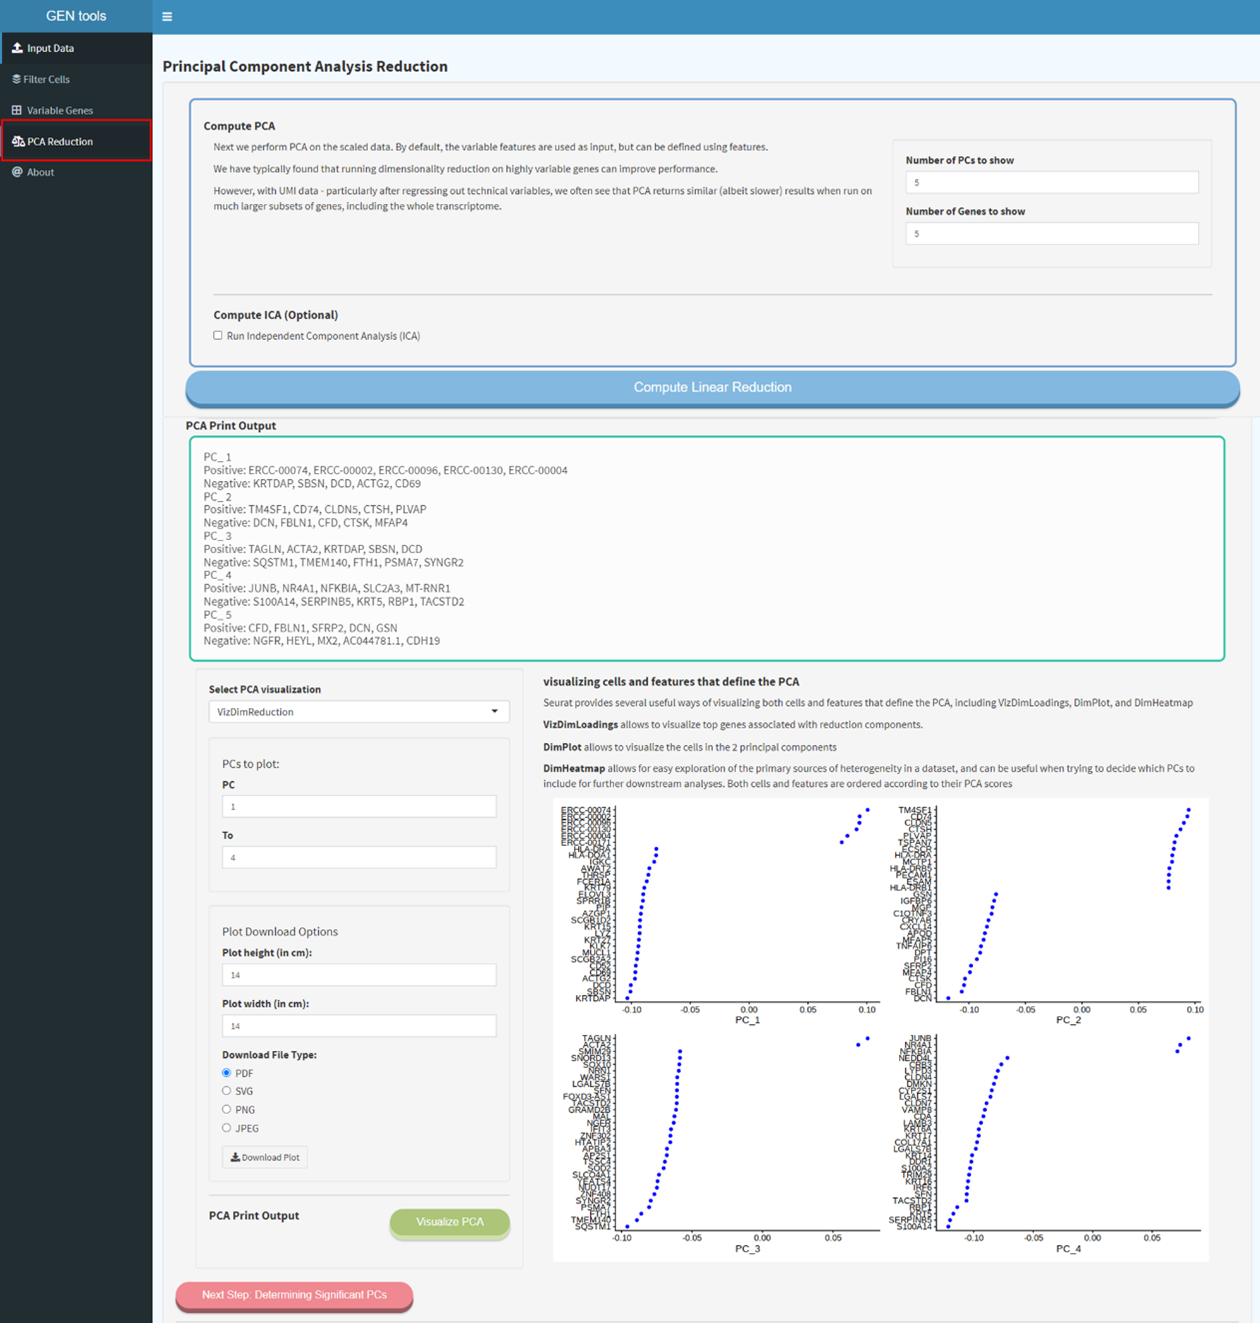Screen dimensions: 1260x1323
Task: Click the Number of PCs to show field
Action: [1051, 182]
